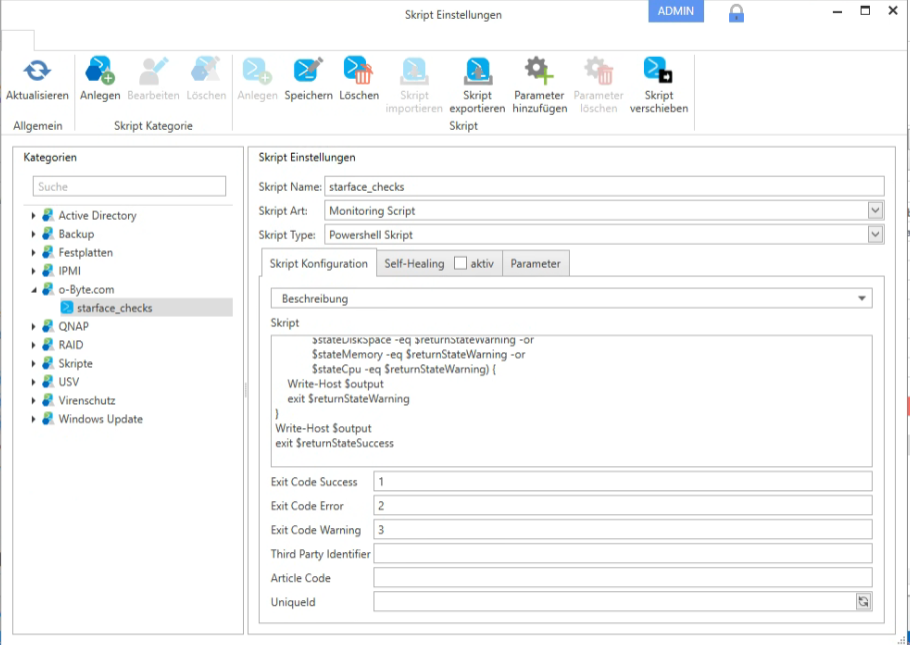
Task: Click the Skript exportieren icon
Action: point(477,71)
